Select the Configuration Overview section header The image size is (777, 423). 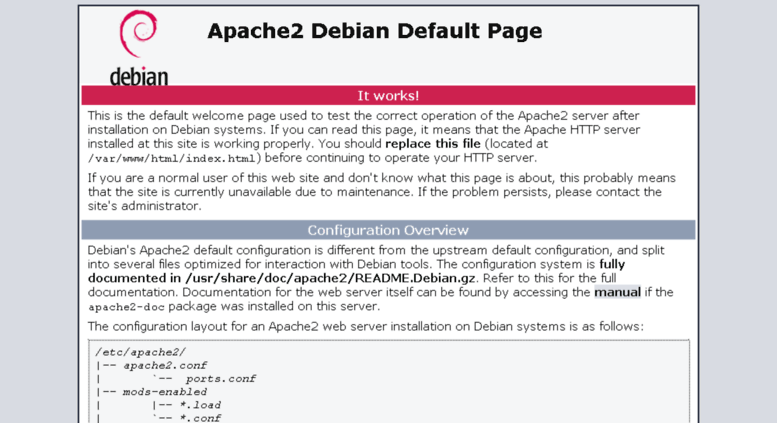tap(388, 230)
